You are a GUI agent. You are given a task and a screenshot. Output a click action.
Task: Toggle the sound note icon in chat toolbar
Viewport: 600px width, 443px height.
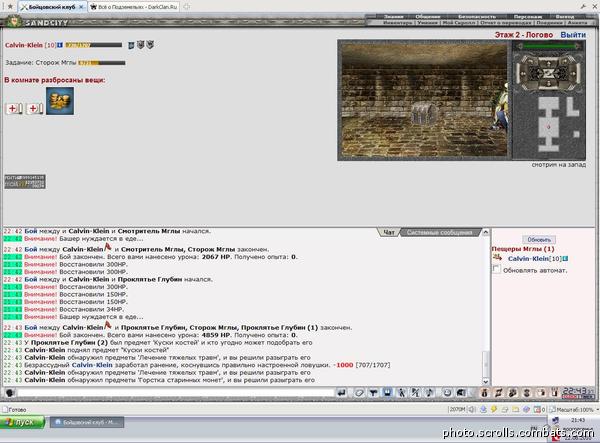point(429,393)
